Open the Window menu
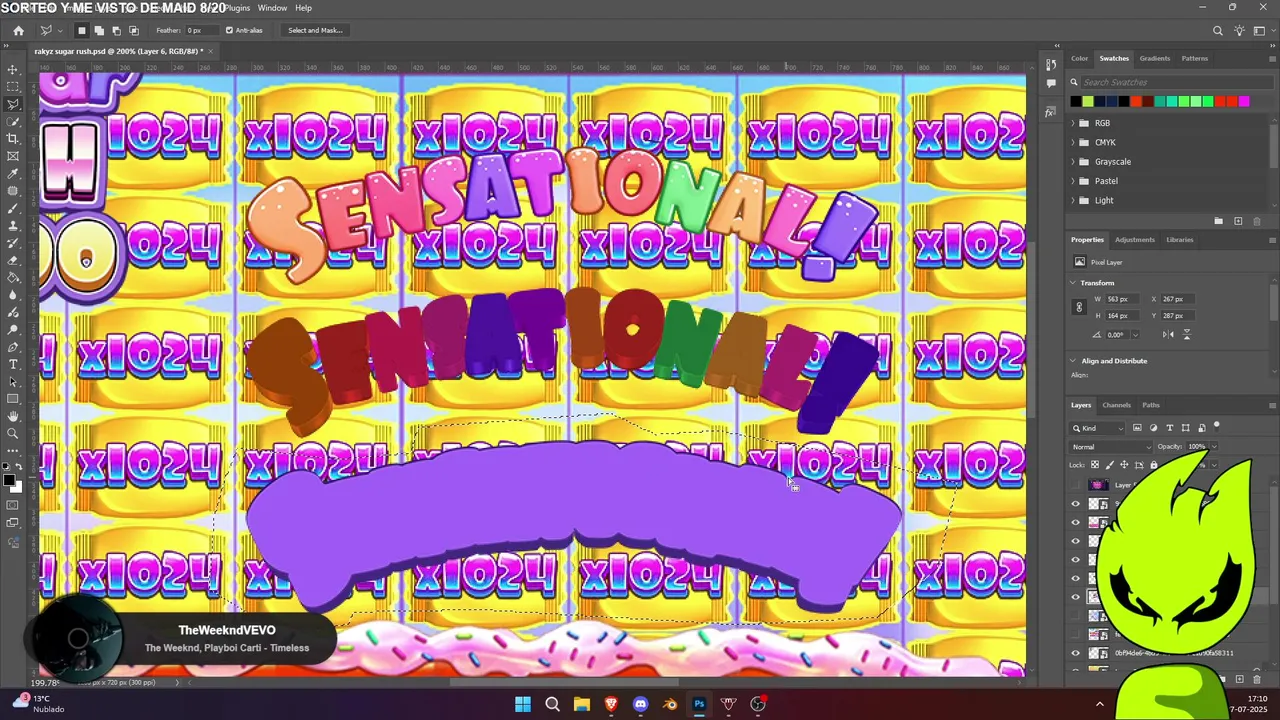 272,8
